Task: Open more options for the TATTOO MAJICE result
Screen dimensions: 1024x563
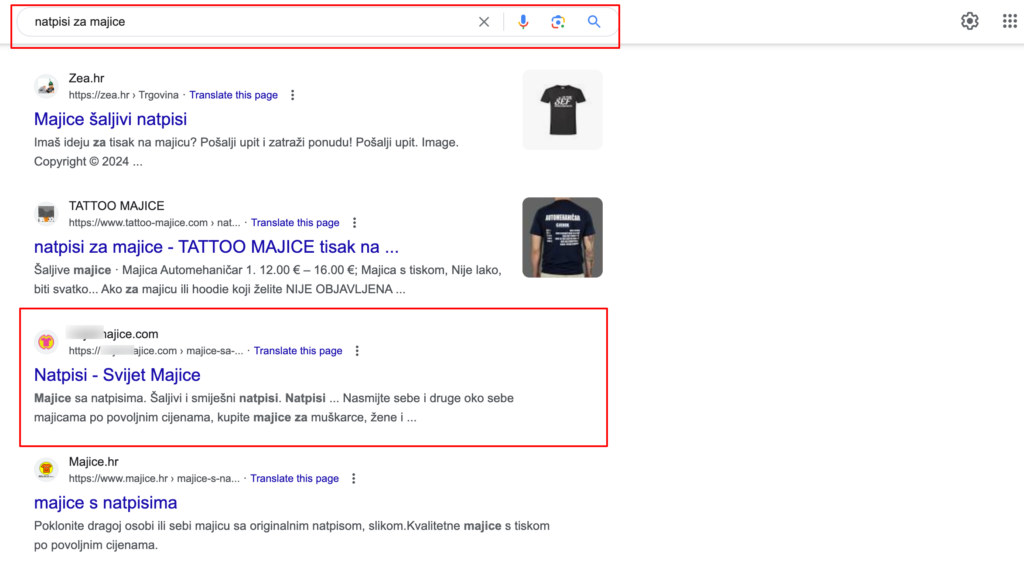Action: coord(354,223)
